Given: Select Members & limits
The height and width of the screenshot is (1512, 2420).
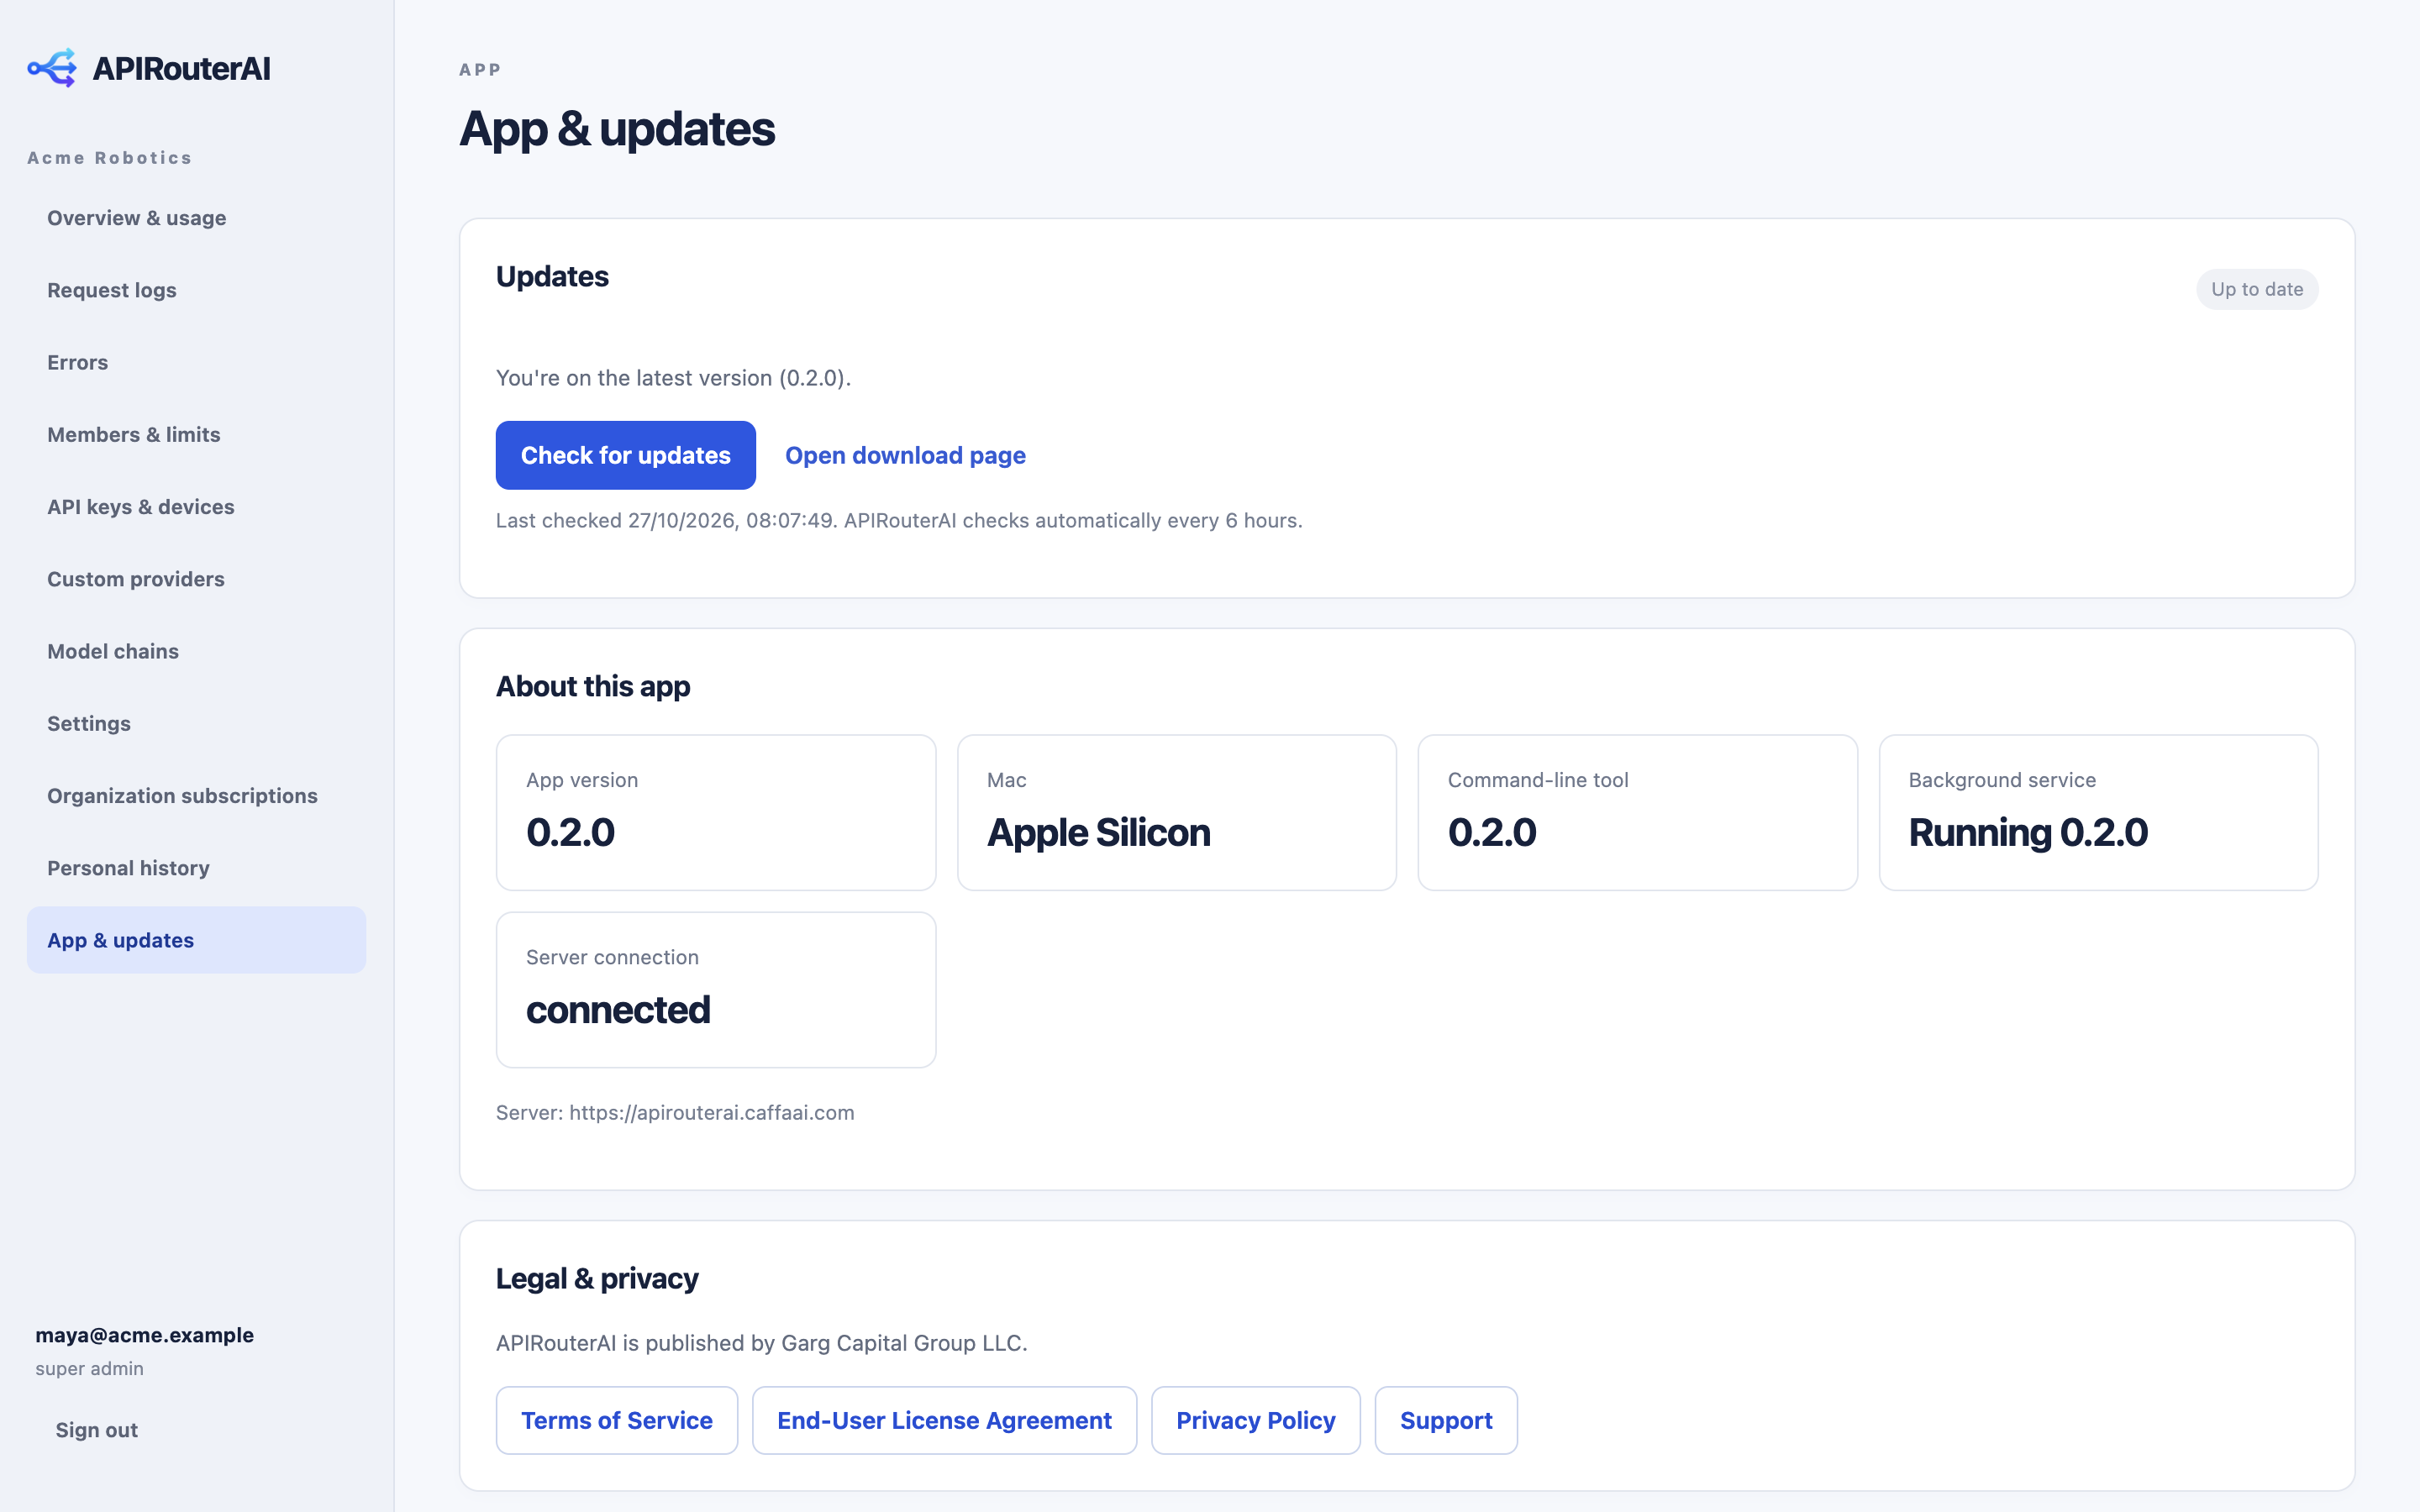Looking at the screenshot, I should tap(196, 434).
